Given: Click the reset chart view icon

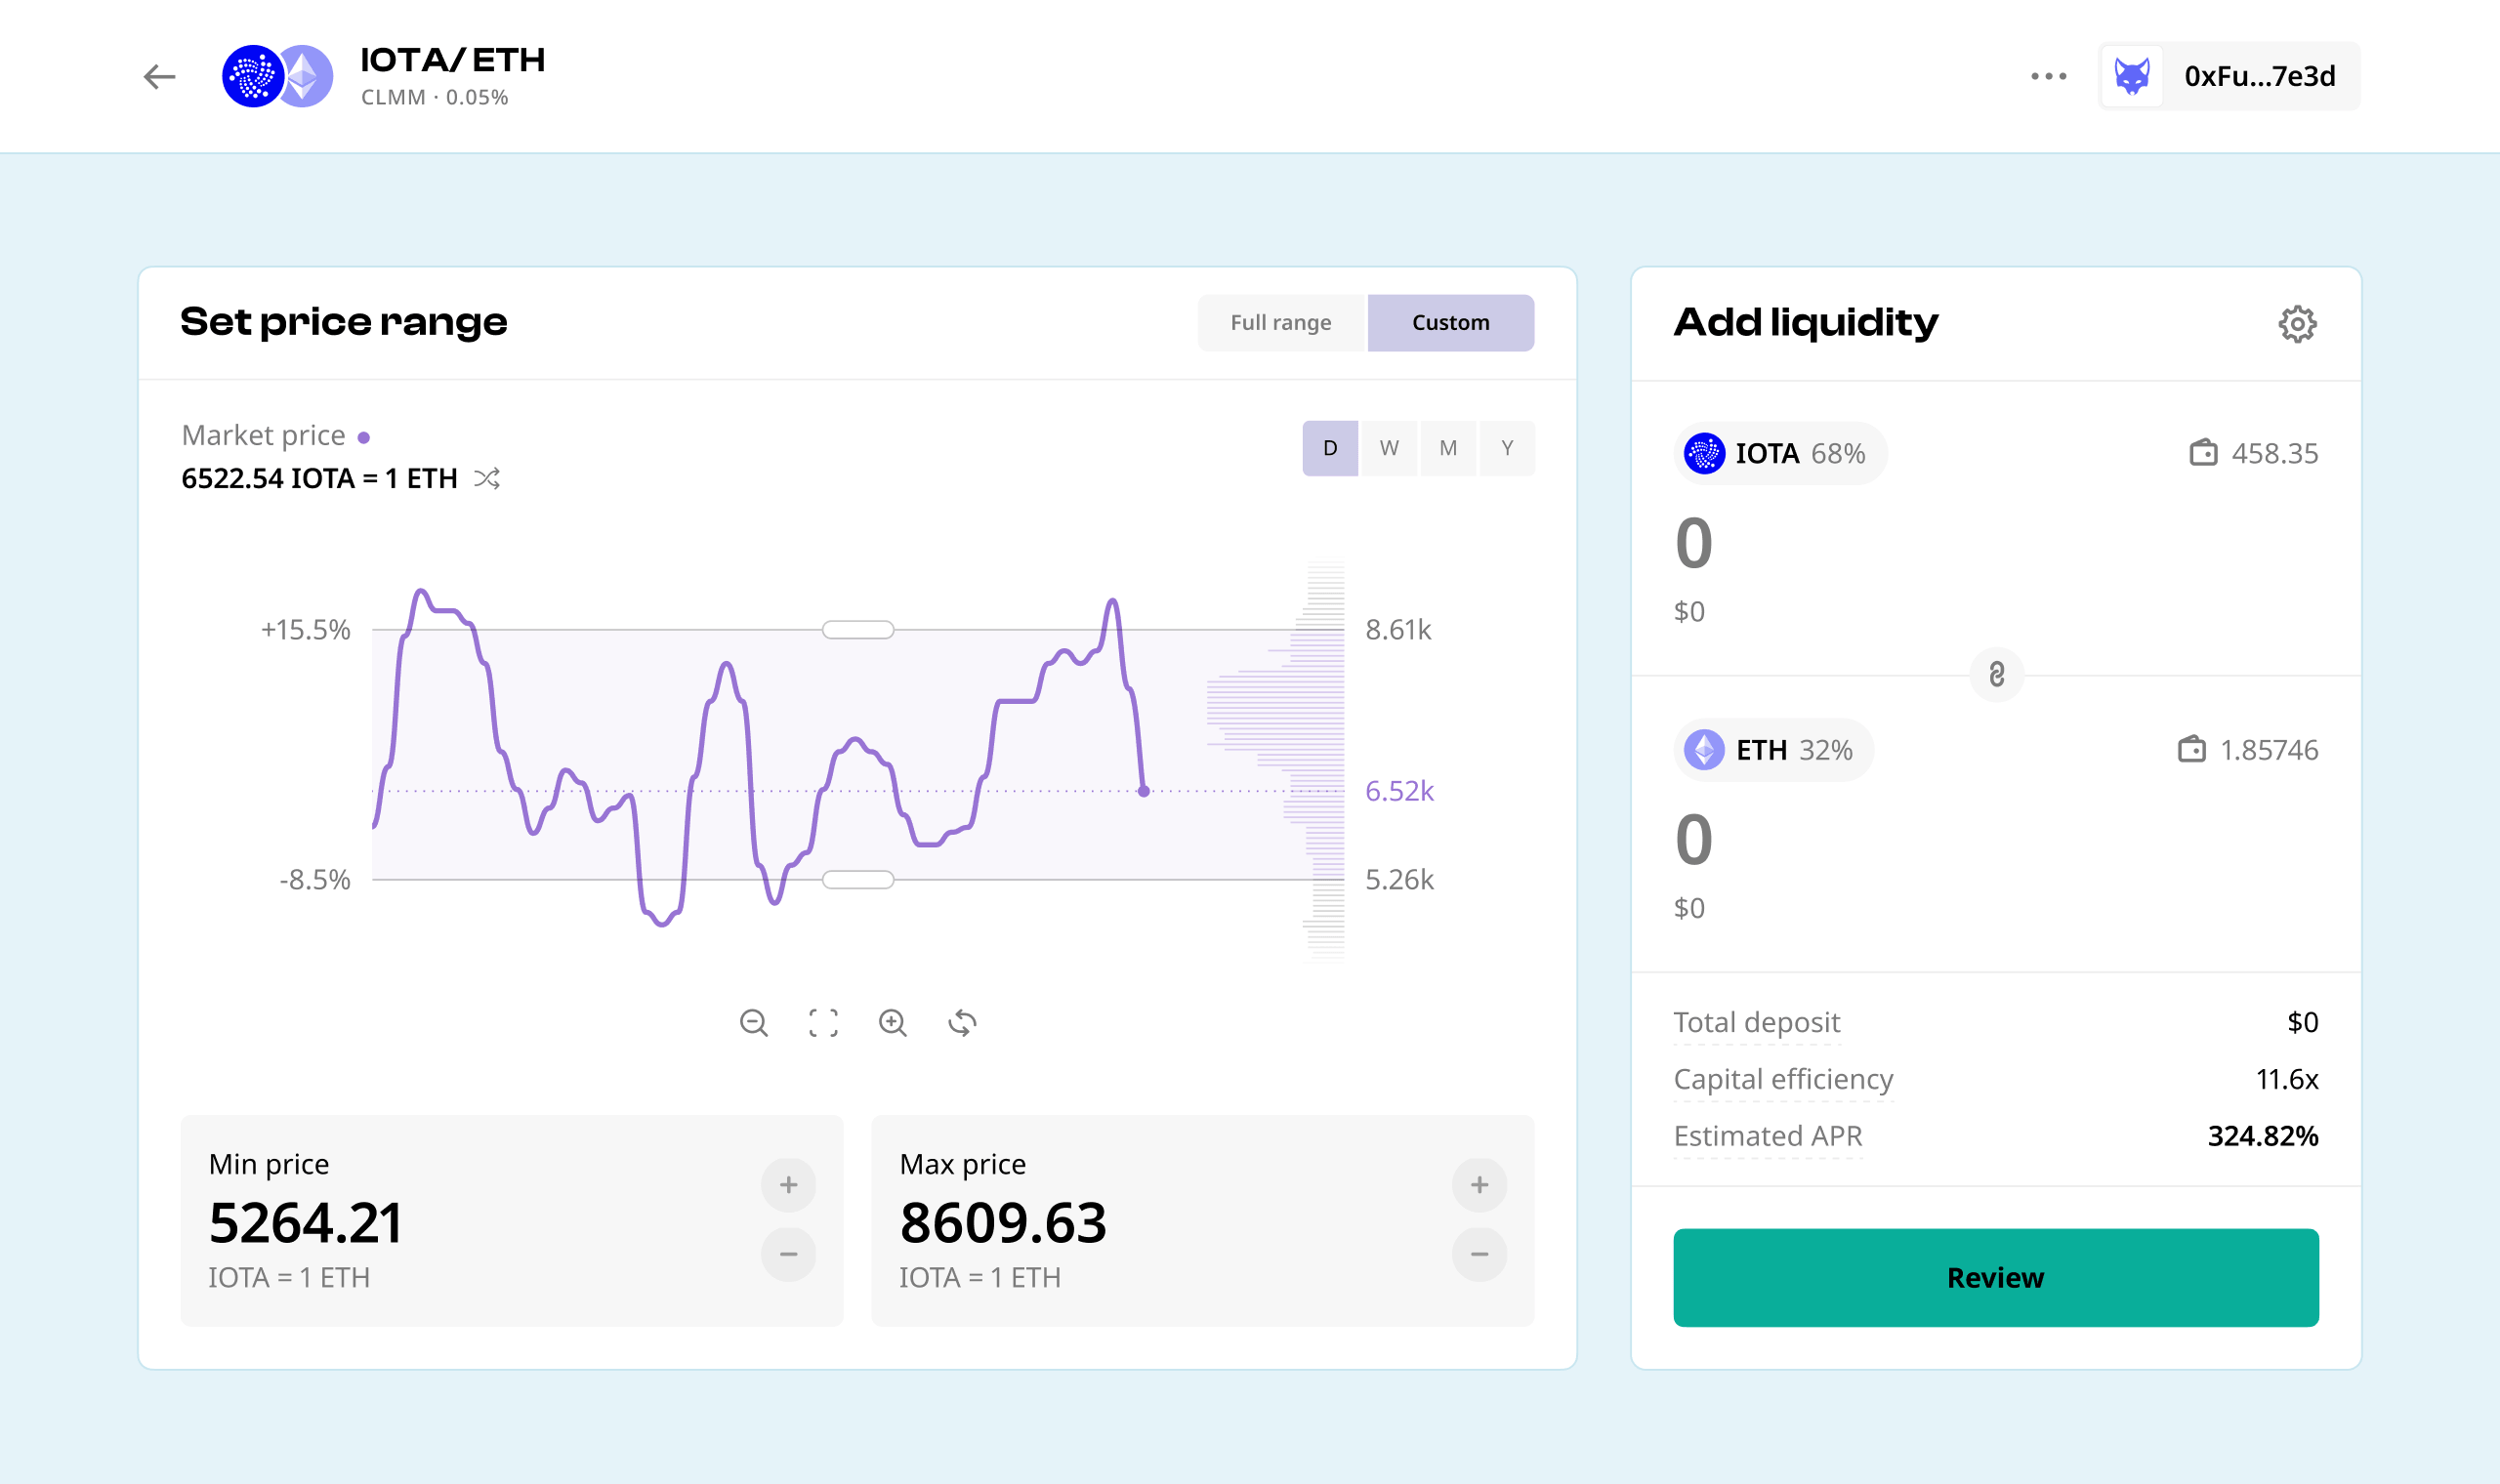Looking at the screenshot, I should pos(962,1023).
